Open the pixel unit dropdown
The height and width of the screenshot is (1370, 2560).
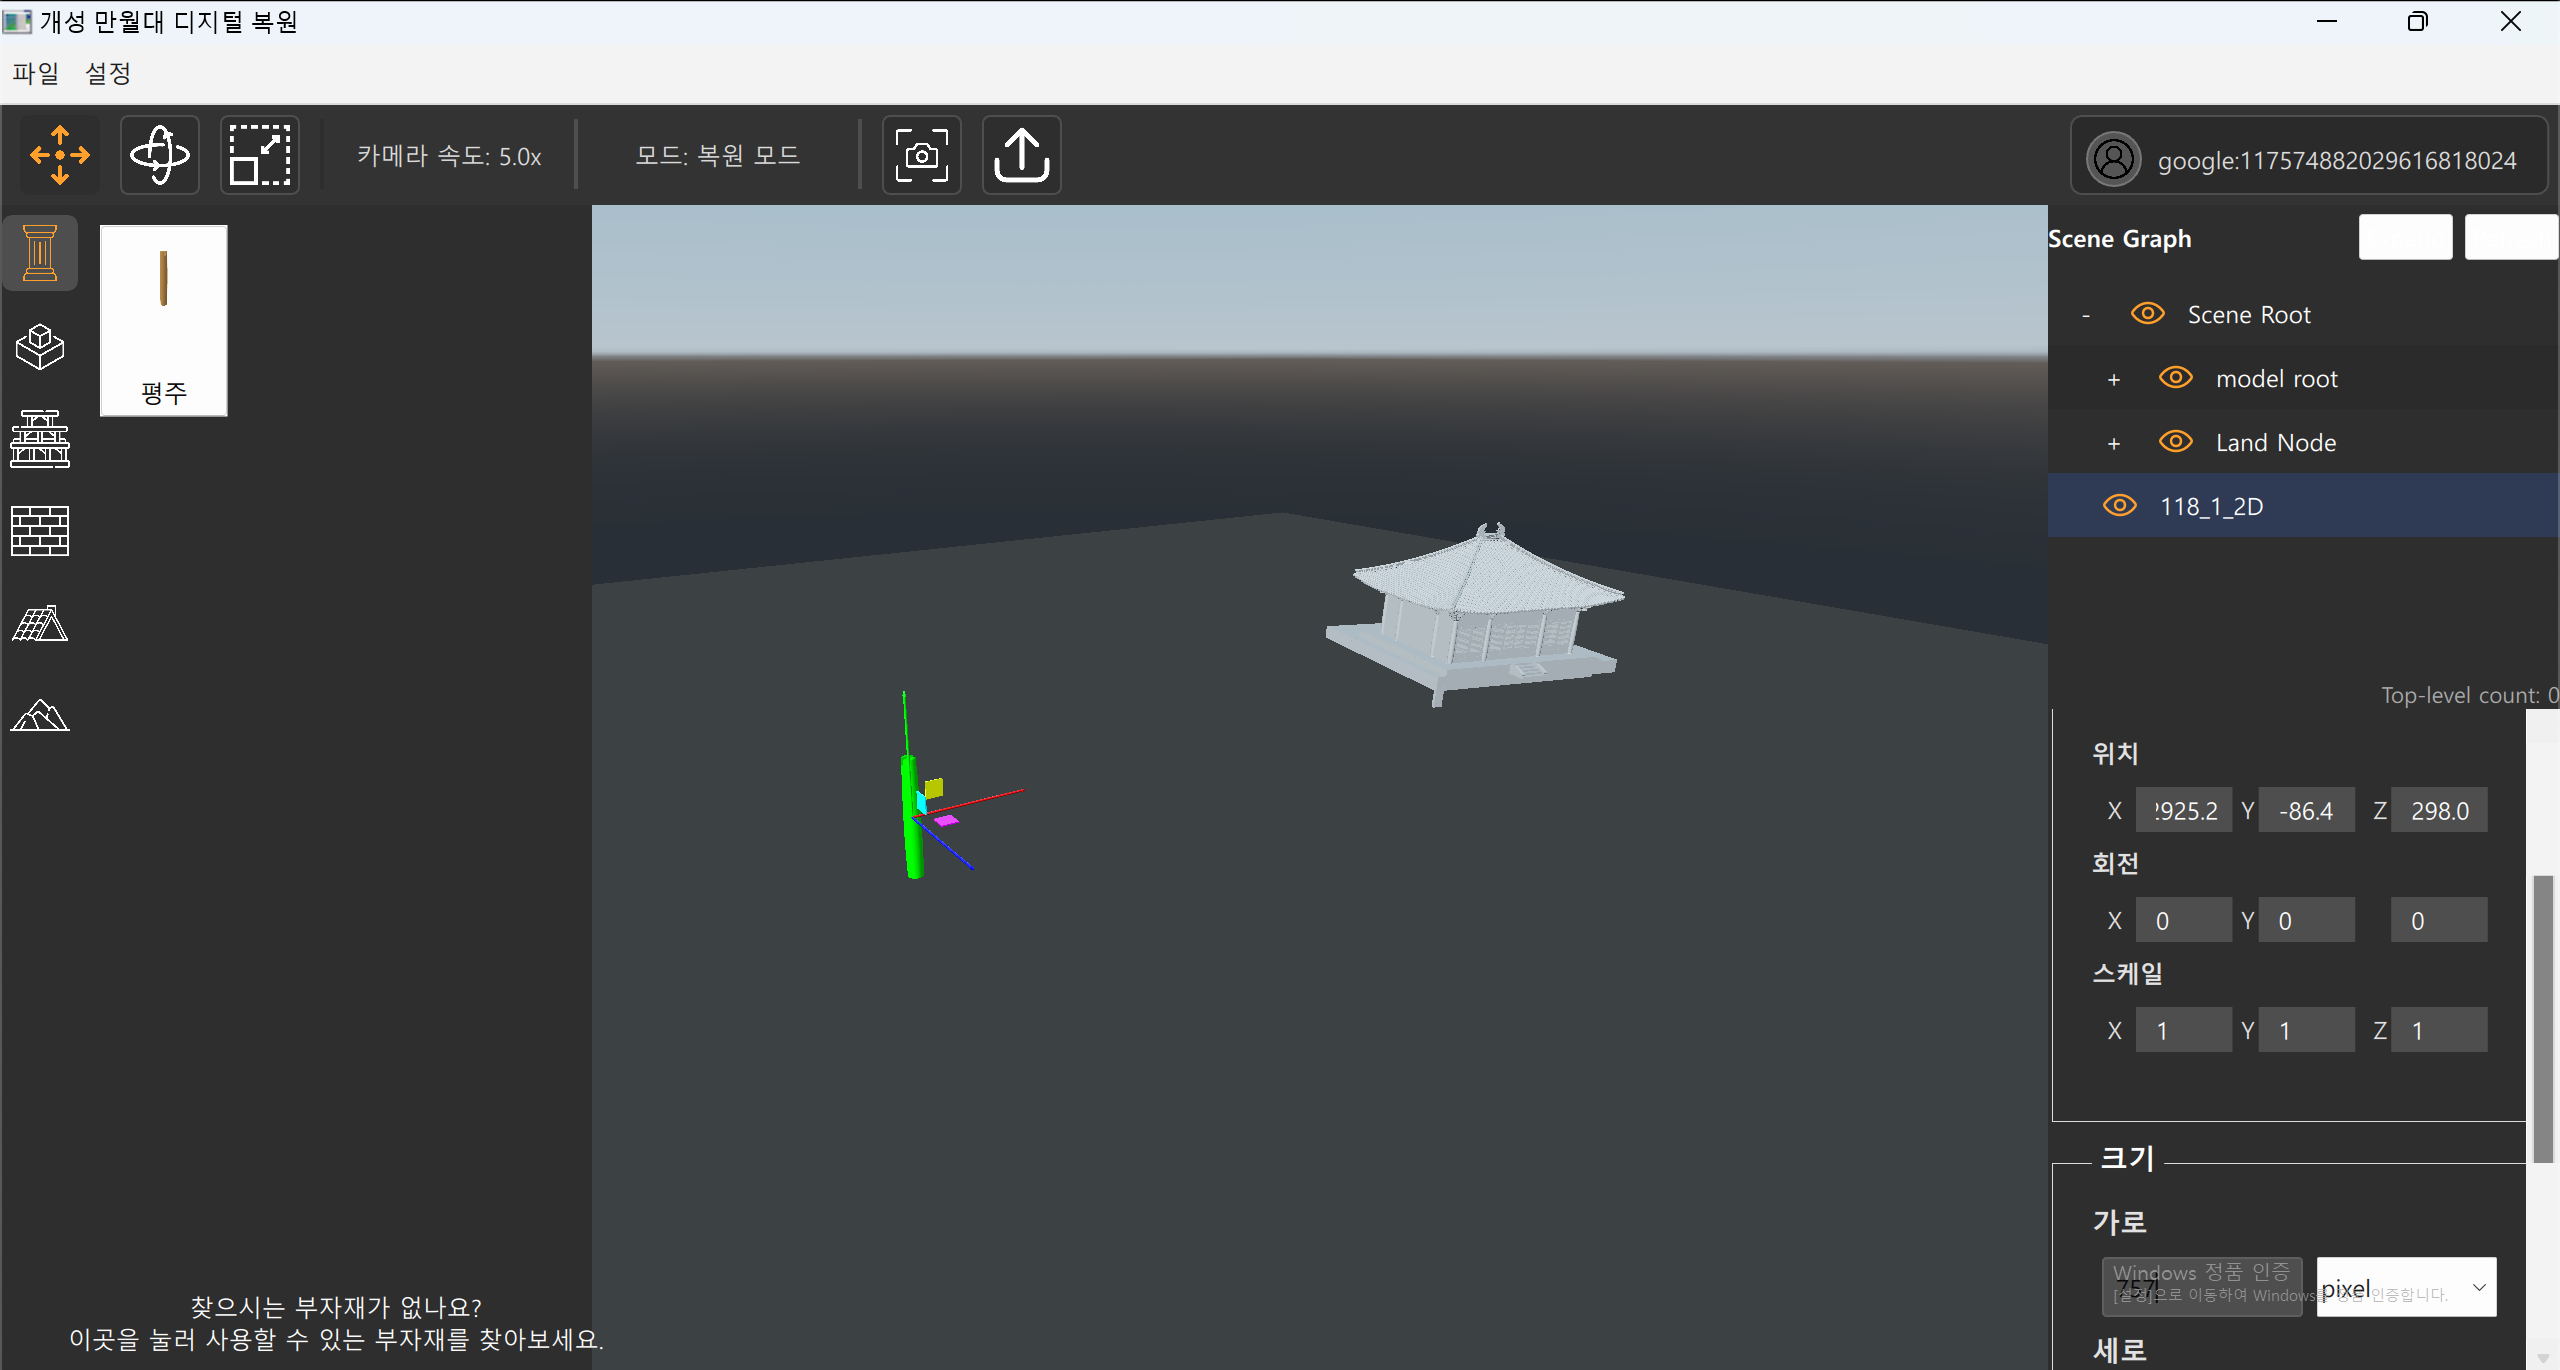(x=2405, y=1287)
